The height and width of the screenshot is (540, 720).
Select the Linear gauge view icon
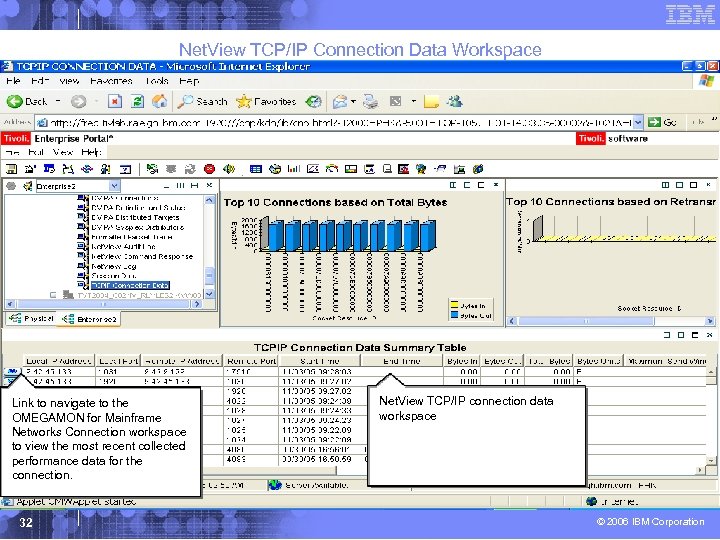[x=351, y=169]
